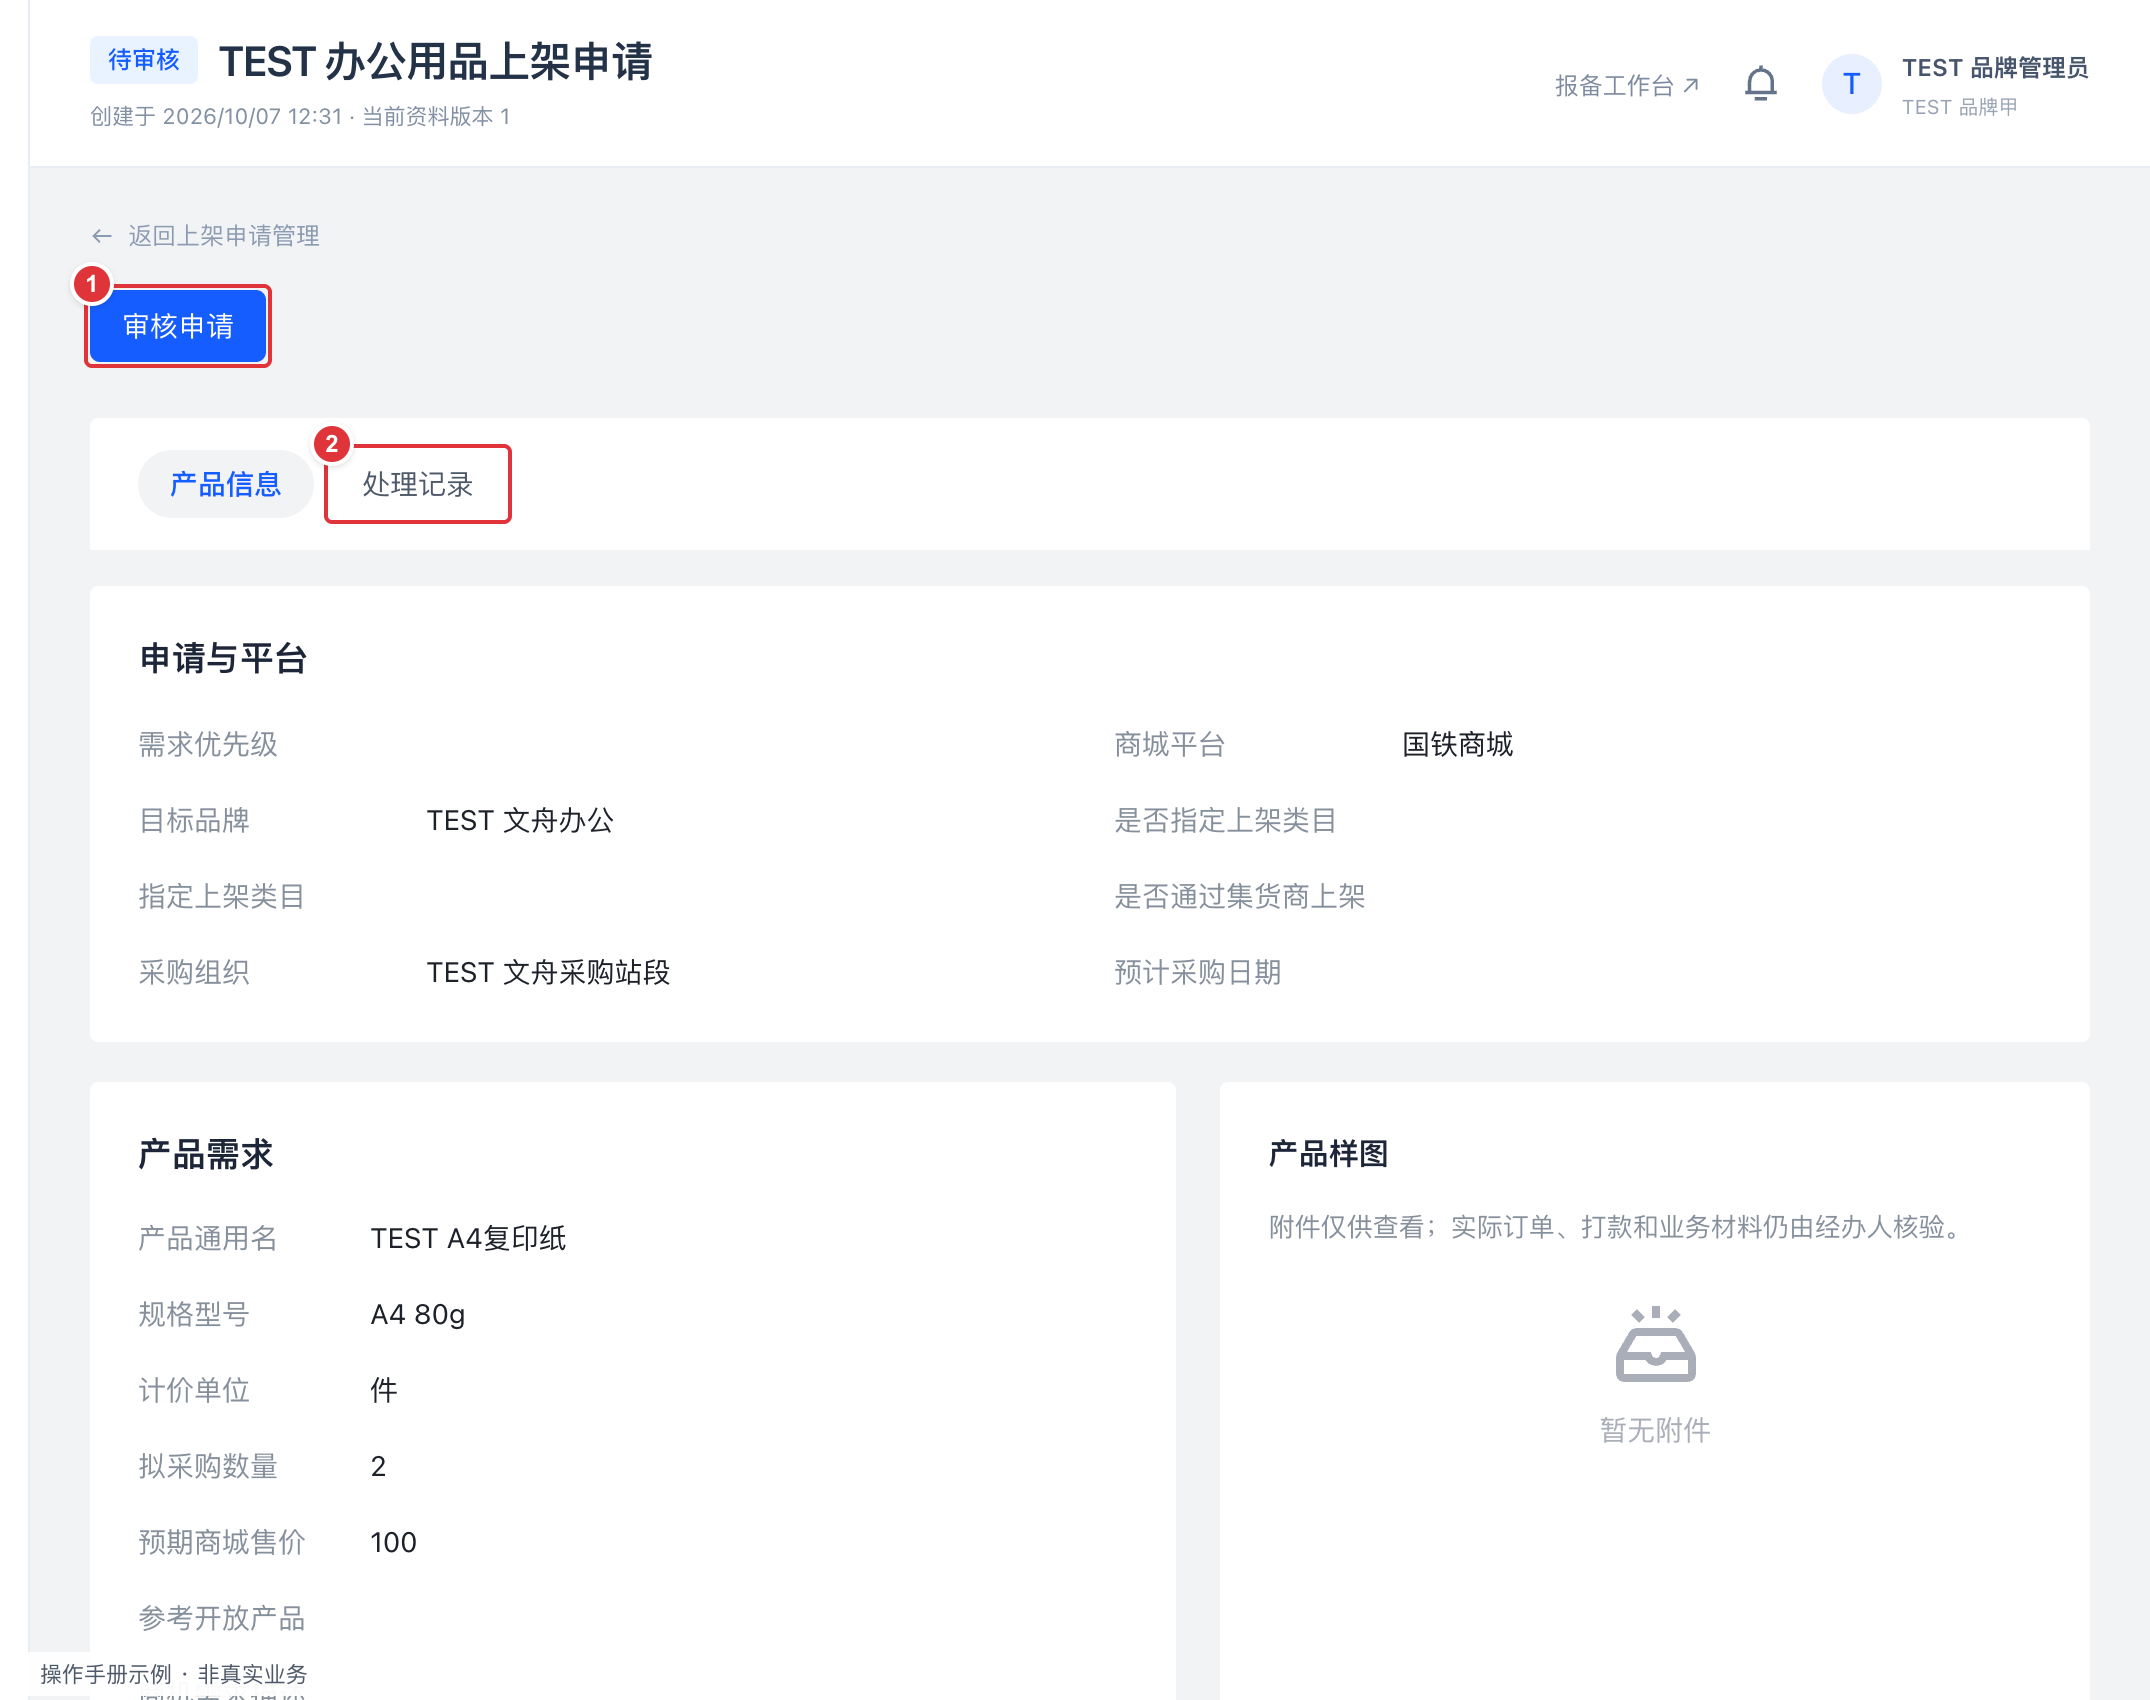Click the 计价单位 label
2150x1700 pixels.
(194, 1391)
